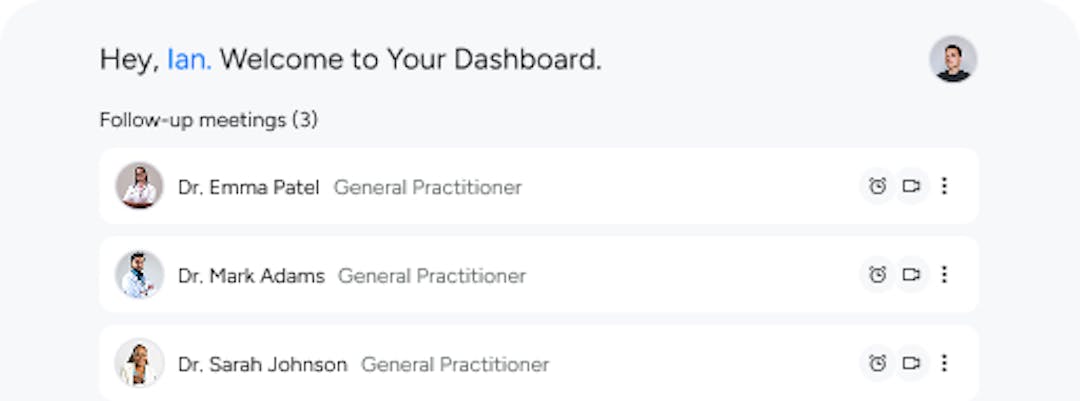The width and height of the screenshot is (1080, 401).
Task: Open Dr. Mark Adams's name link
Action: click(x=251, y=276)
